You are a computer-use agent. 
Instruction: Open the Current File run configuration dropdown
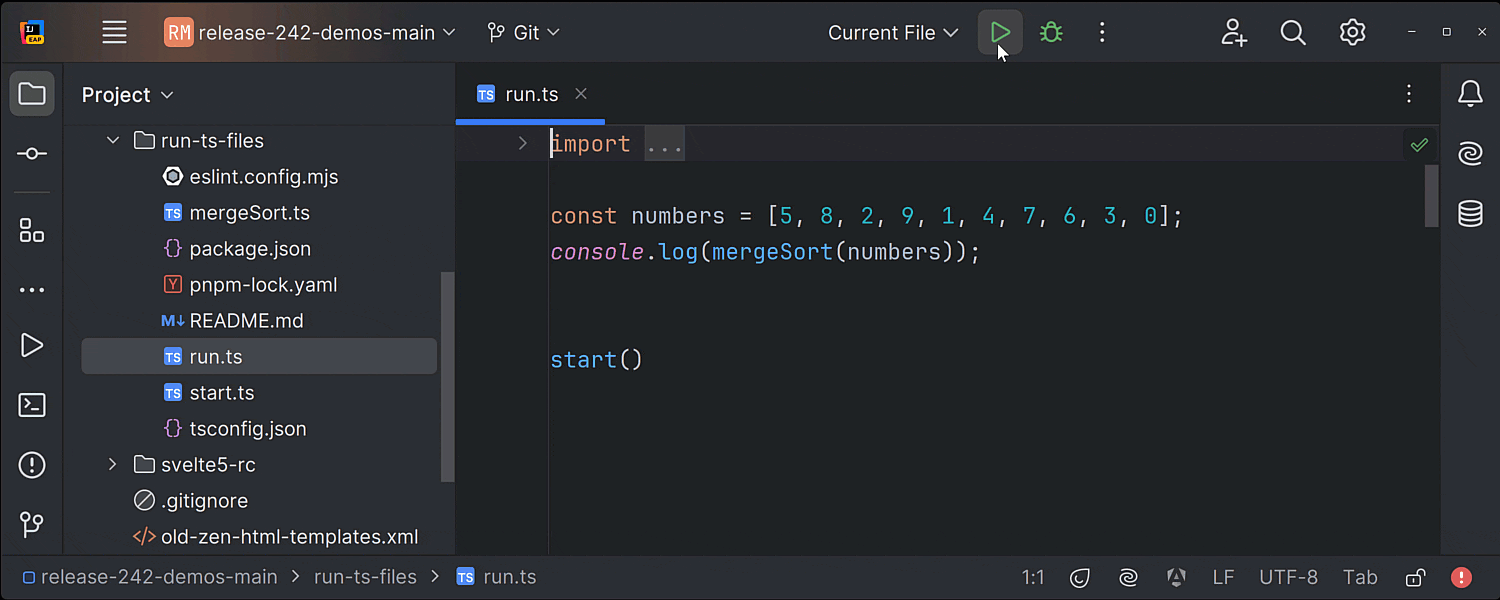pyautogui.click(x=893, y=33)
